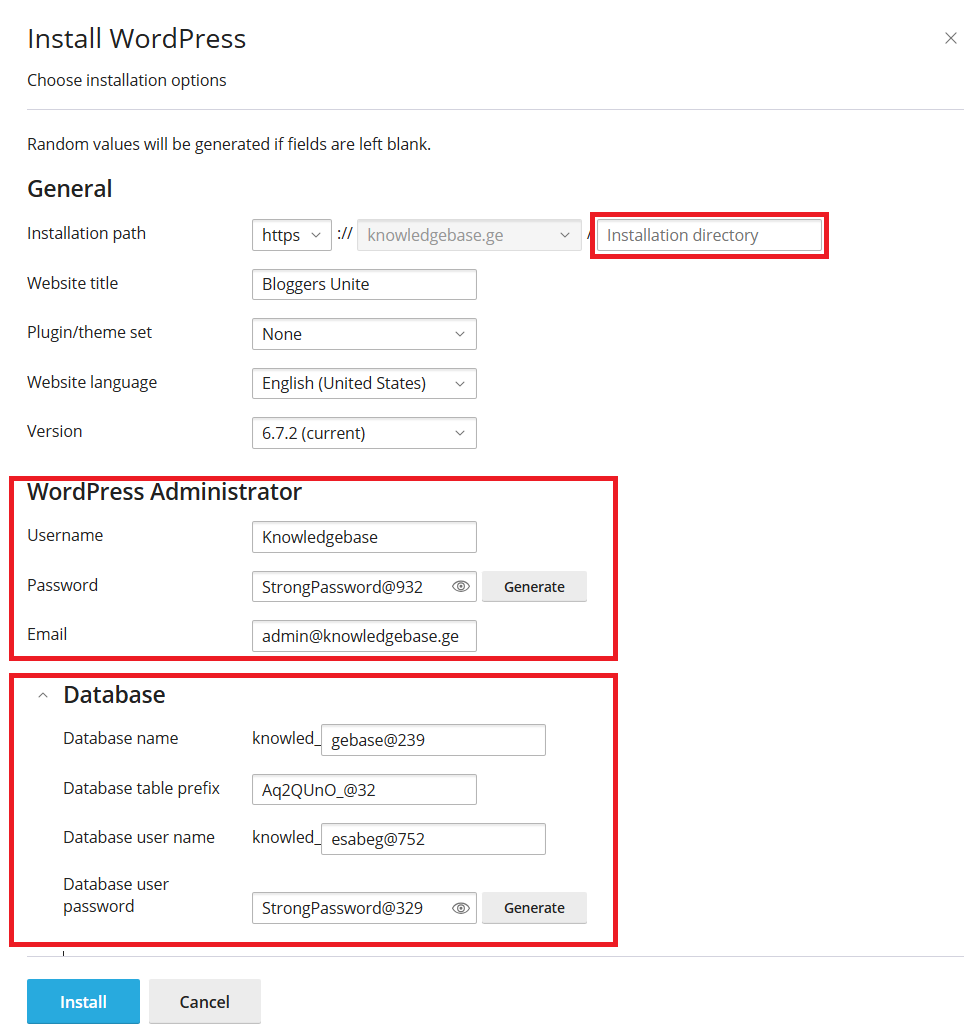Open the Website language dropdown

coord(364,383)
